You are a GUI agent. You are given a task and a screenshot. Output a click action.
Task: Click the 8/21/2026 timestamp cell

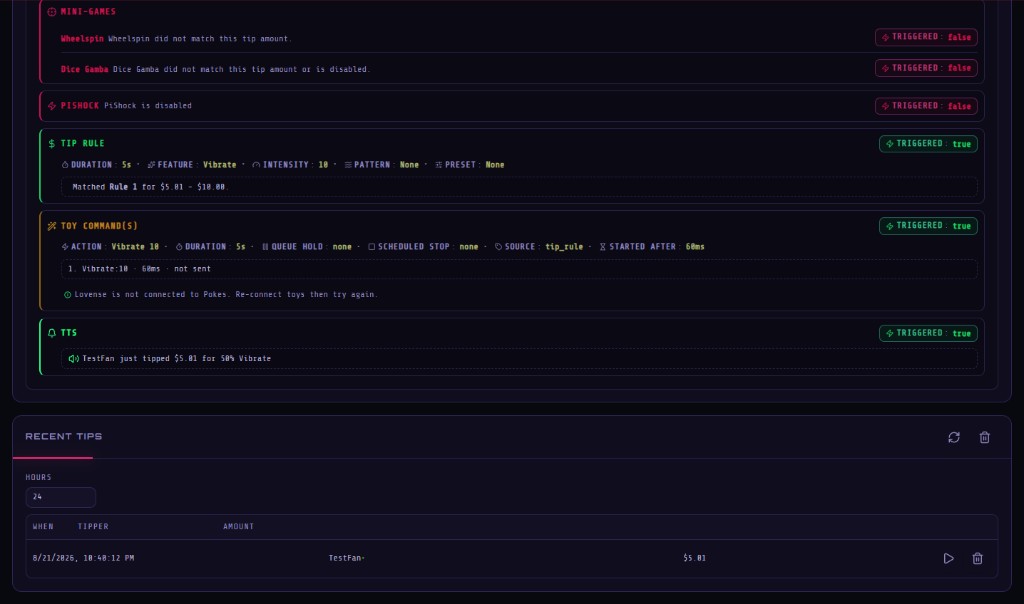(x=84, y=558)
